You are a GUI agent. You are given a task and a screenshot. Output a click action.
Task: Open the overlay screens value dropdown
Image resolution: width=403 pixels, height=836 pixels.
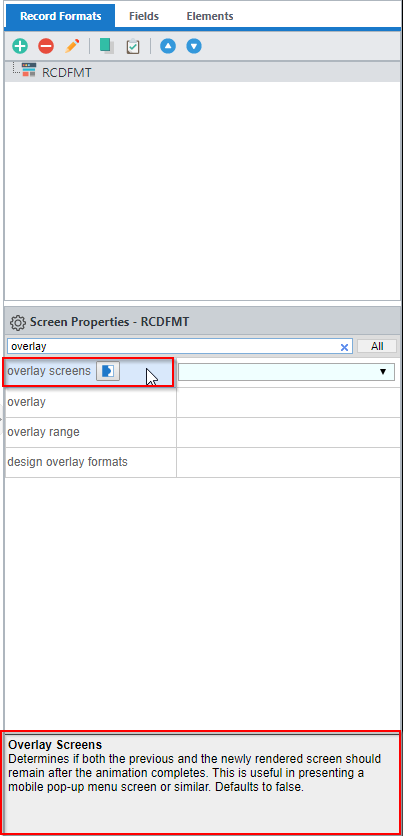(x=286, y=372)
